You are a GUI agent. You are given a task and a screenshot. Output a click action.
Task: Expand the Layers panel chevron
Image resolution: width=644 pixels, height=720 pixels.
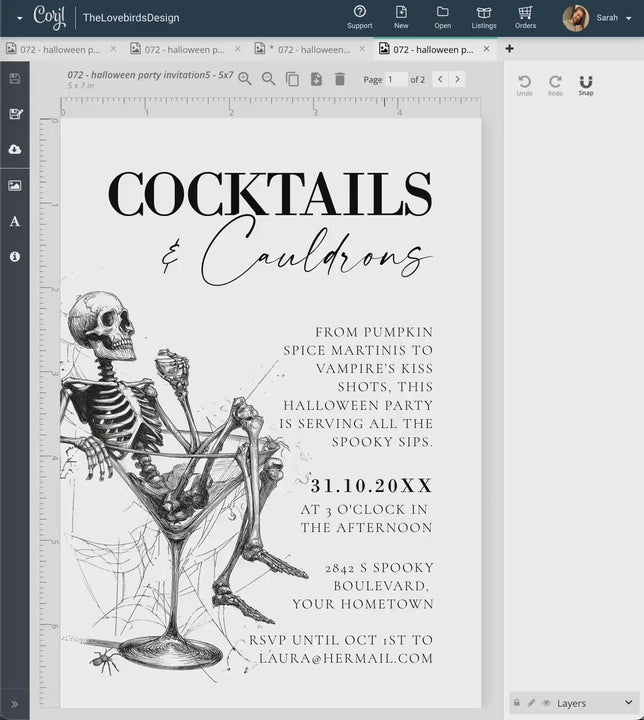(628, 703)
